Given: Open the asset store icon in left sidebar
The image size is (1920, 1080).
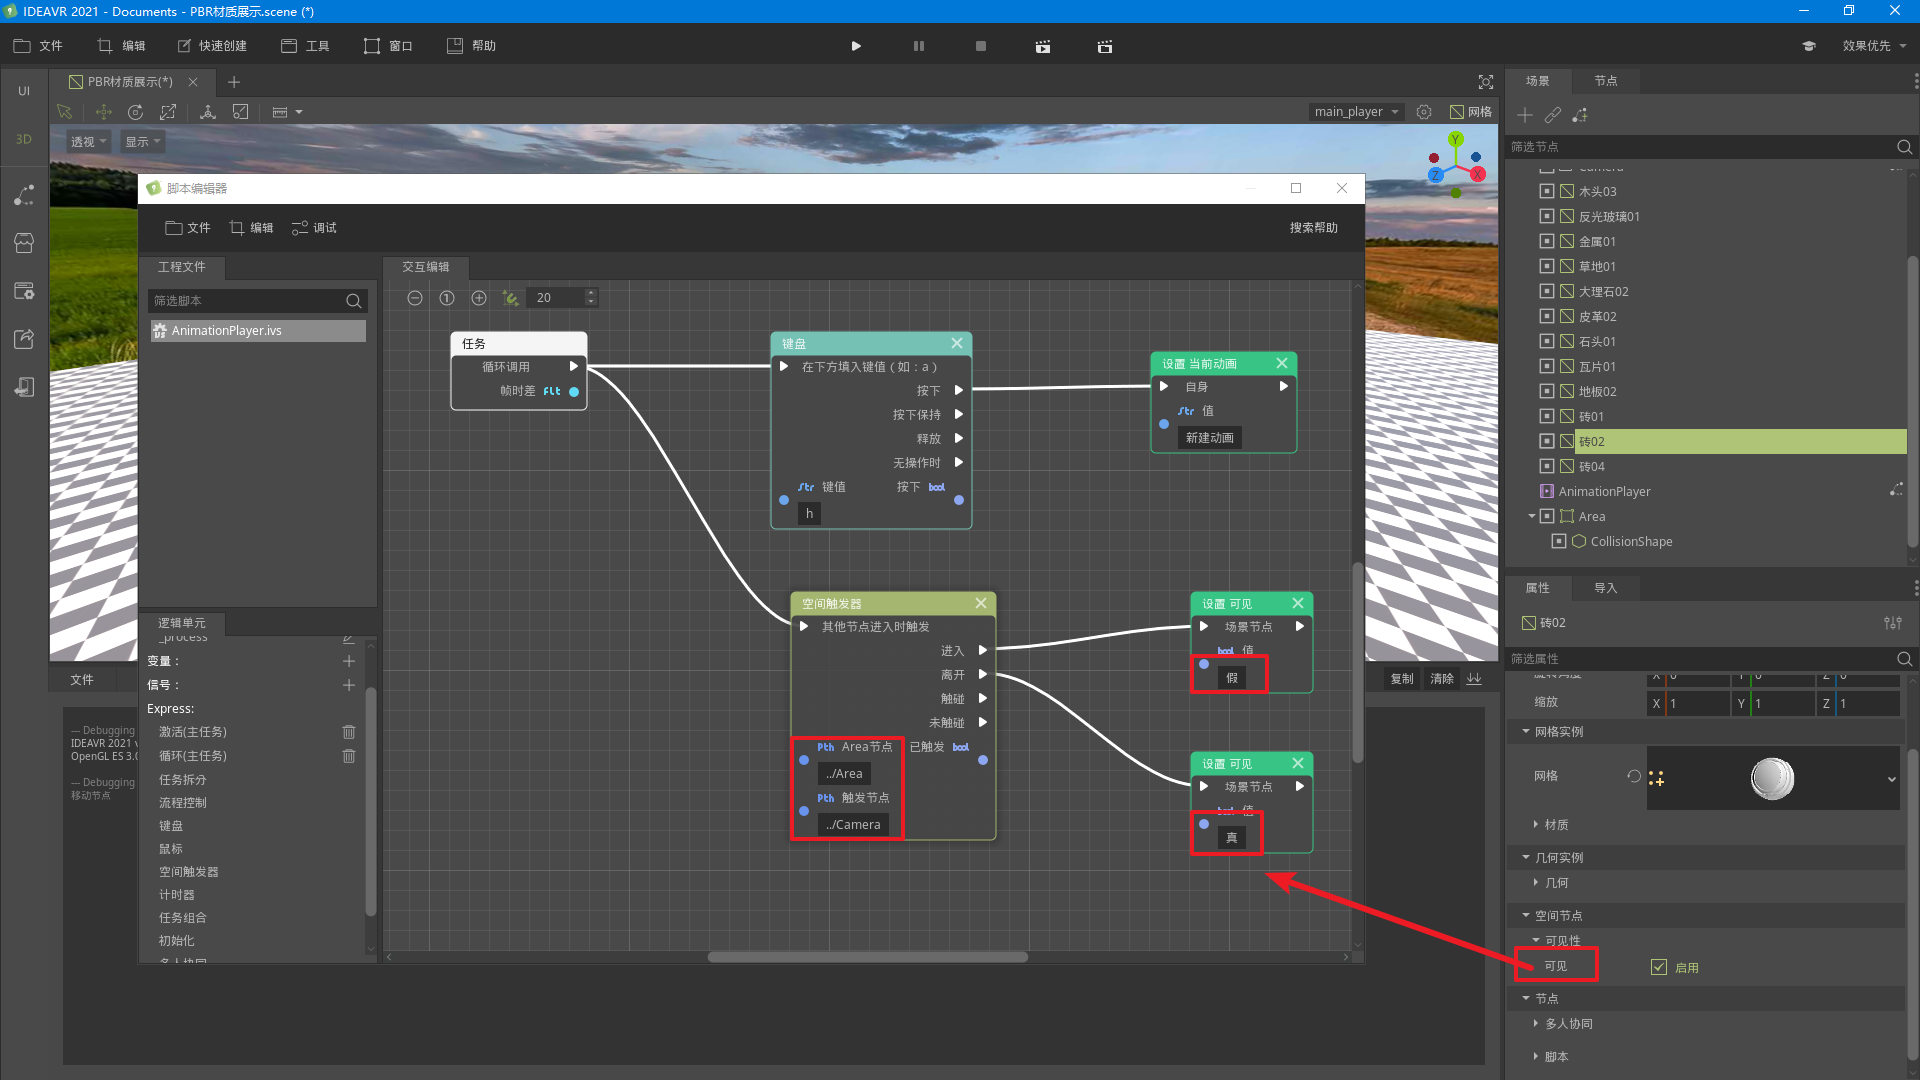Looking at the screenshot, I should (24, 243).
